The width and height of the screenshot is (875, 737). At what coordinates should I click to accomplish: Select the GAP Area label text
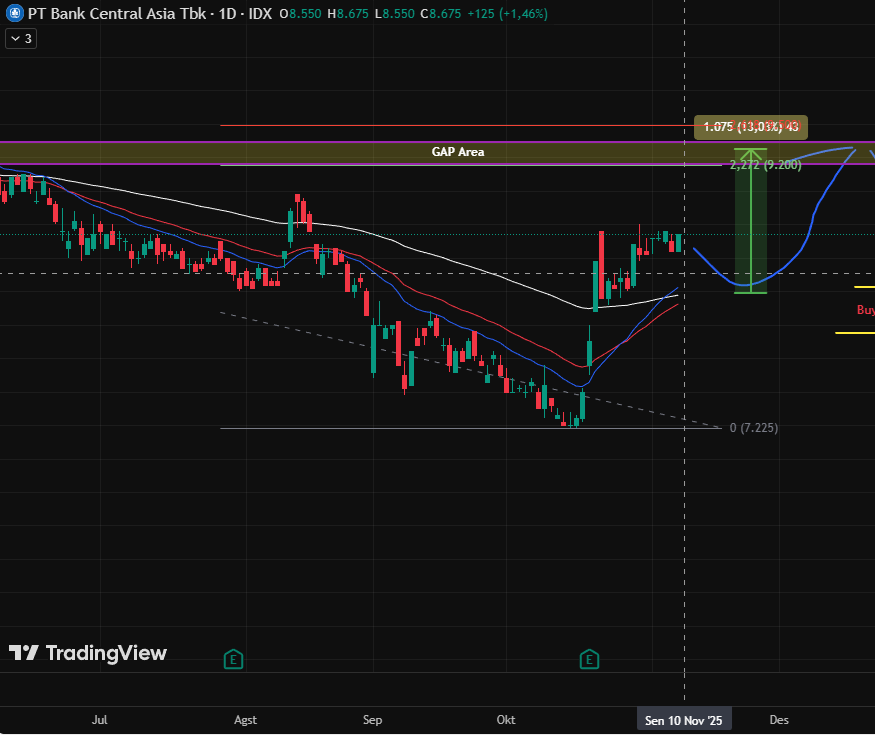click(x=458, y=152)
